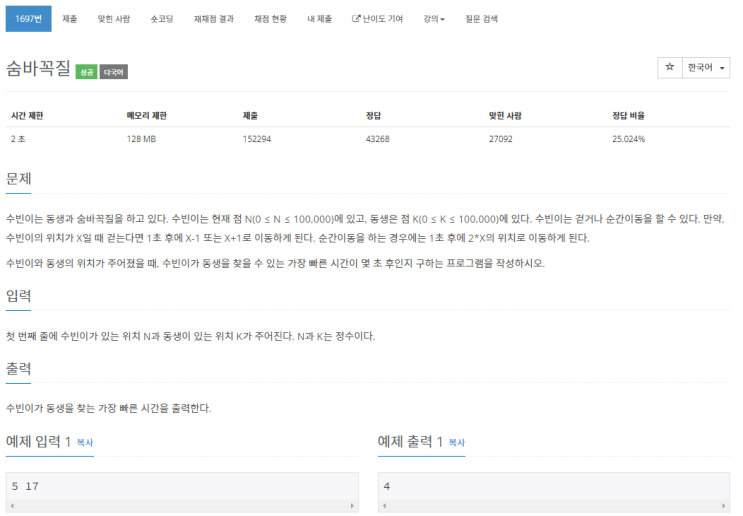The image size is (743, 516).
Task: Click the 128 MB memory limit value
Action: (x=141, y=139)
